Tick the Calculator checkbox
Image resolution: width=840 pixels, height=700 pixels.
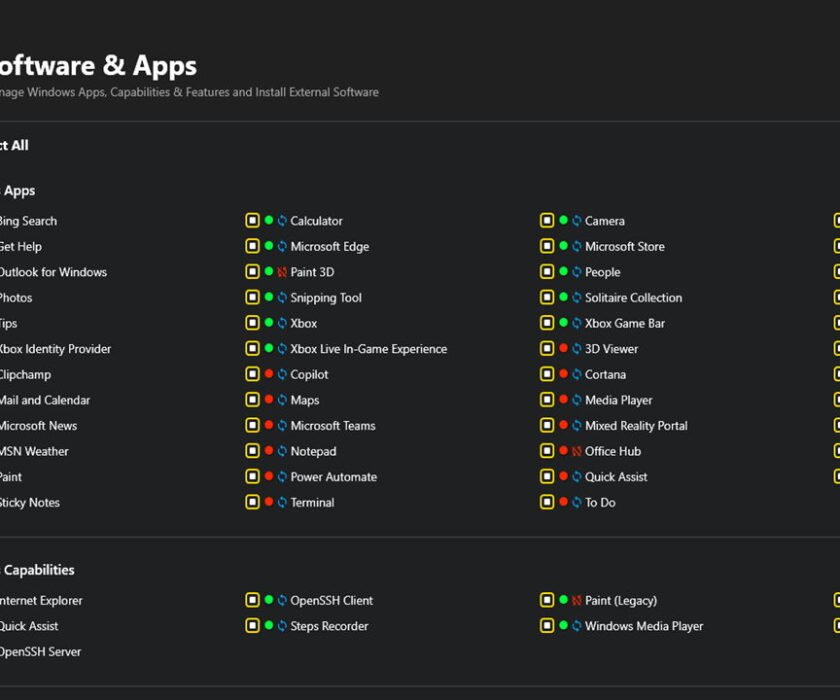point(252,221)
